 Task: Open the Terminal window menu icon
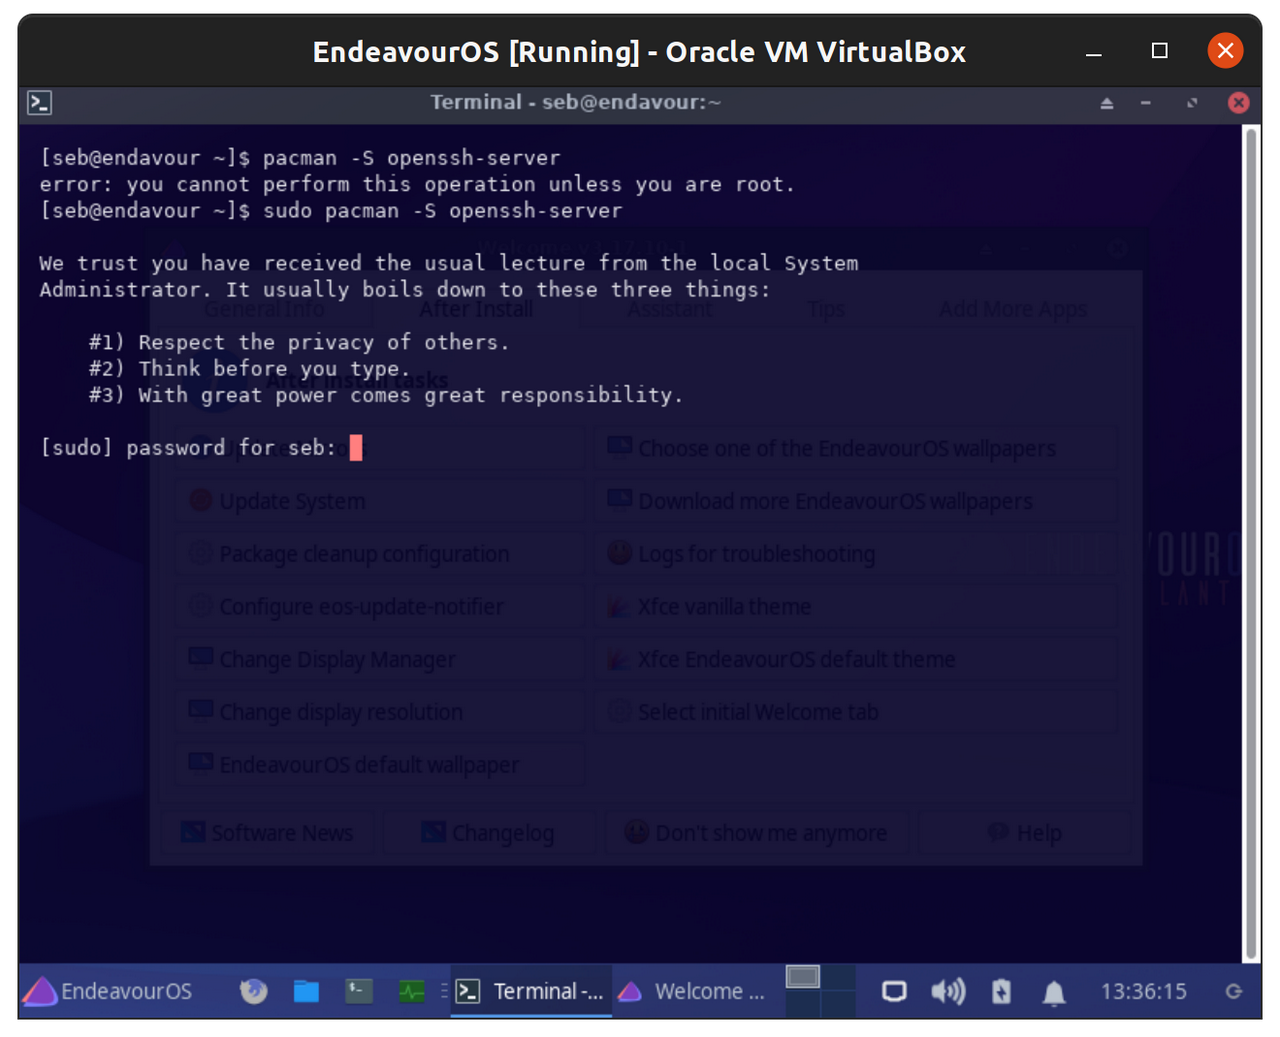[x=40, y=102]
